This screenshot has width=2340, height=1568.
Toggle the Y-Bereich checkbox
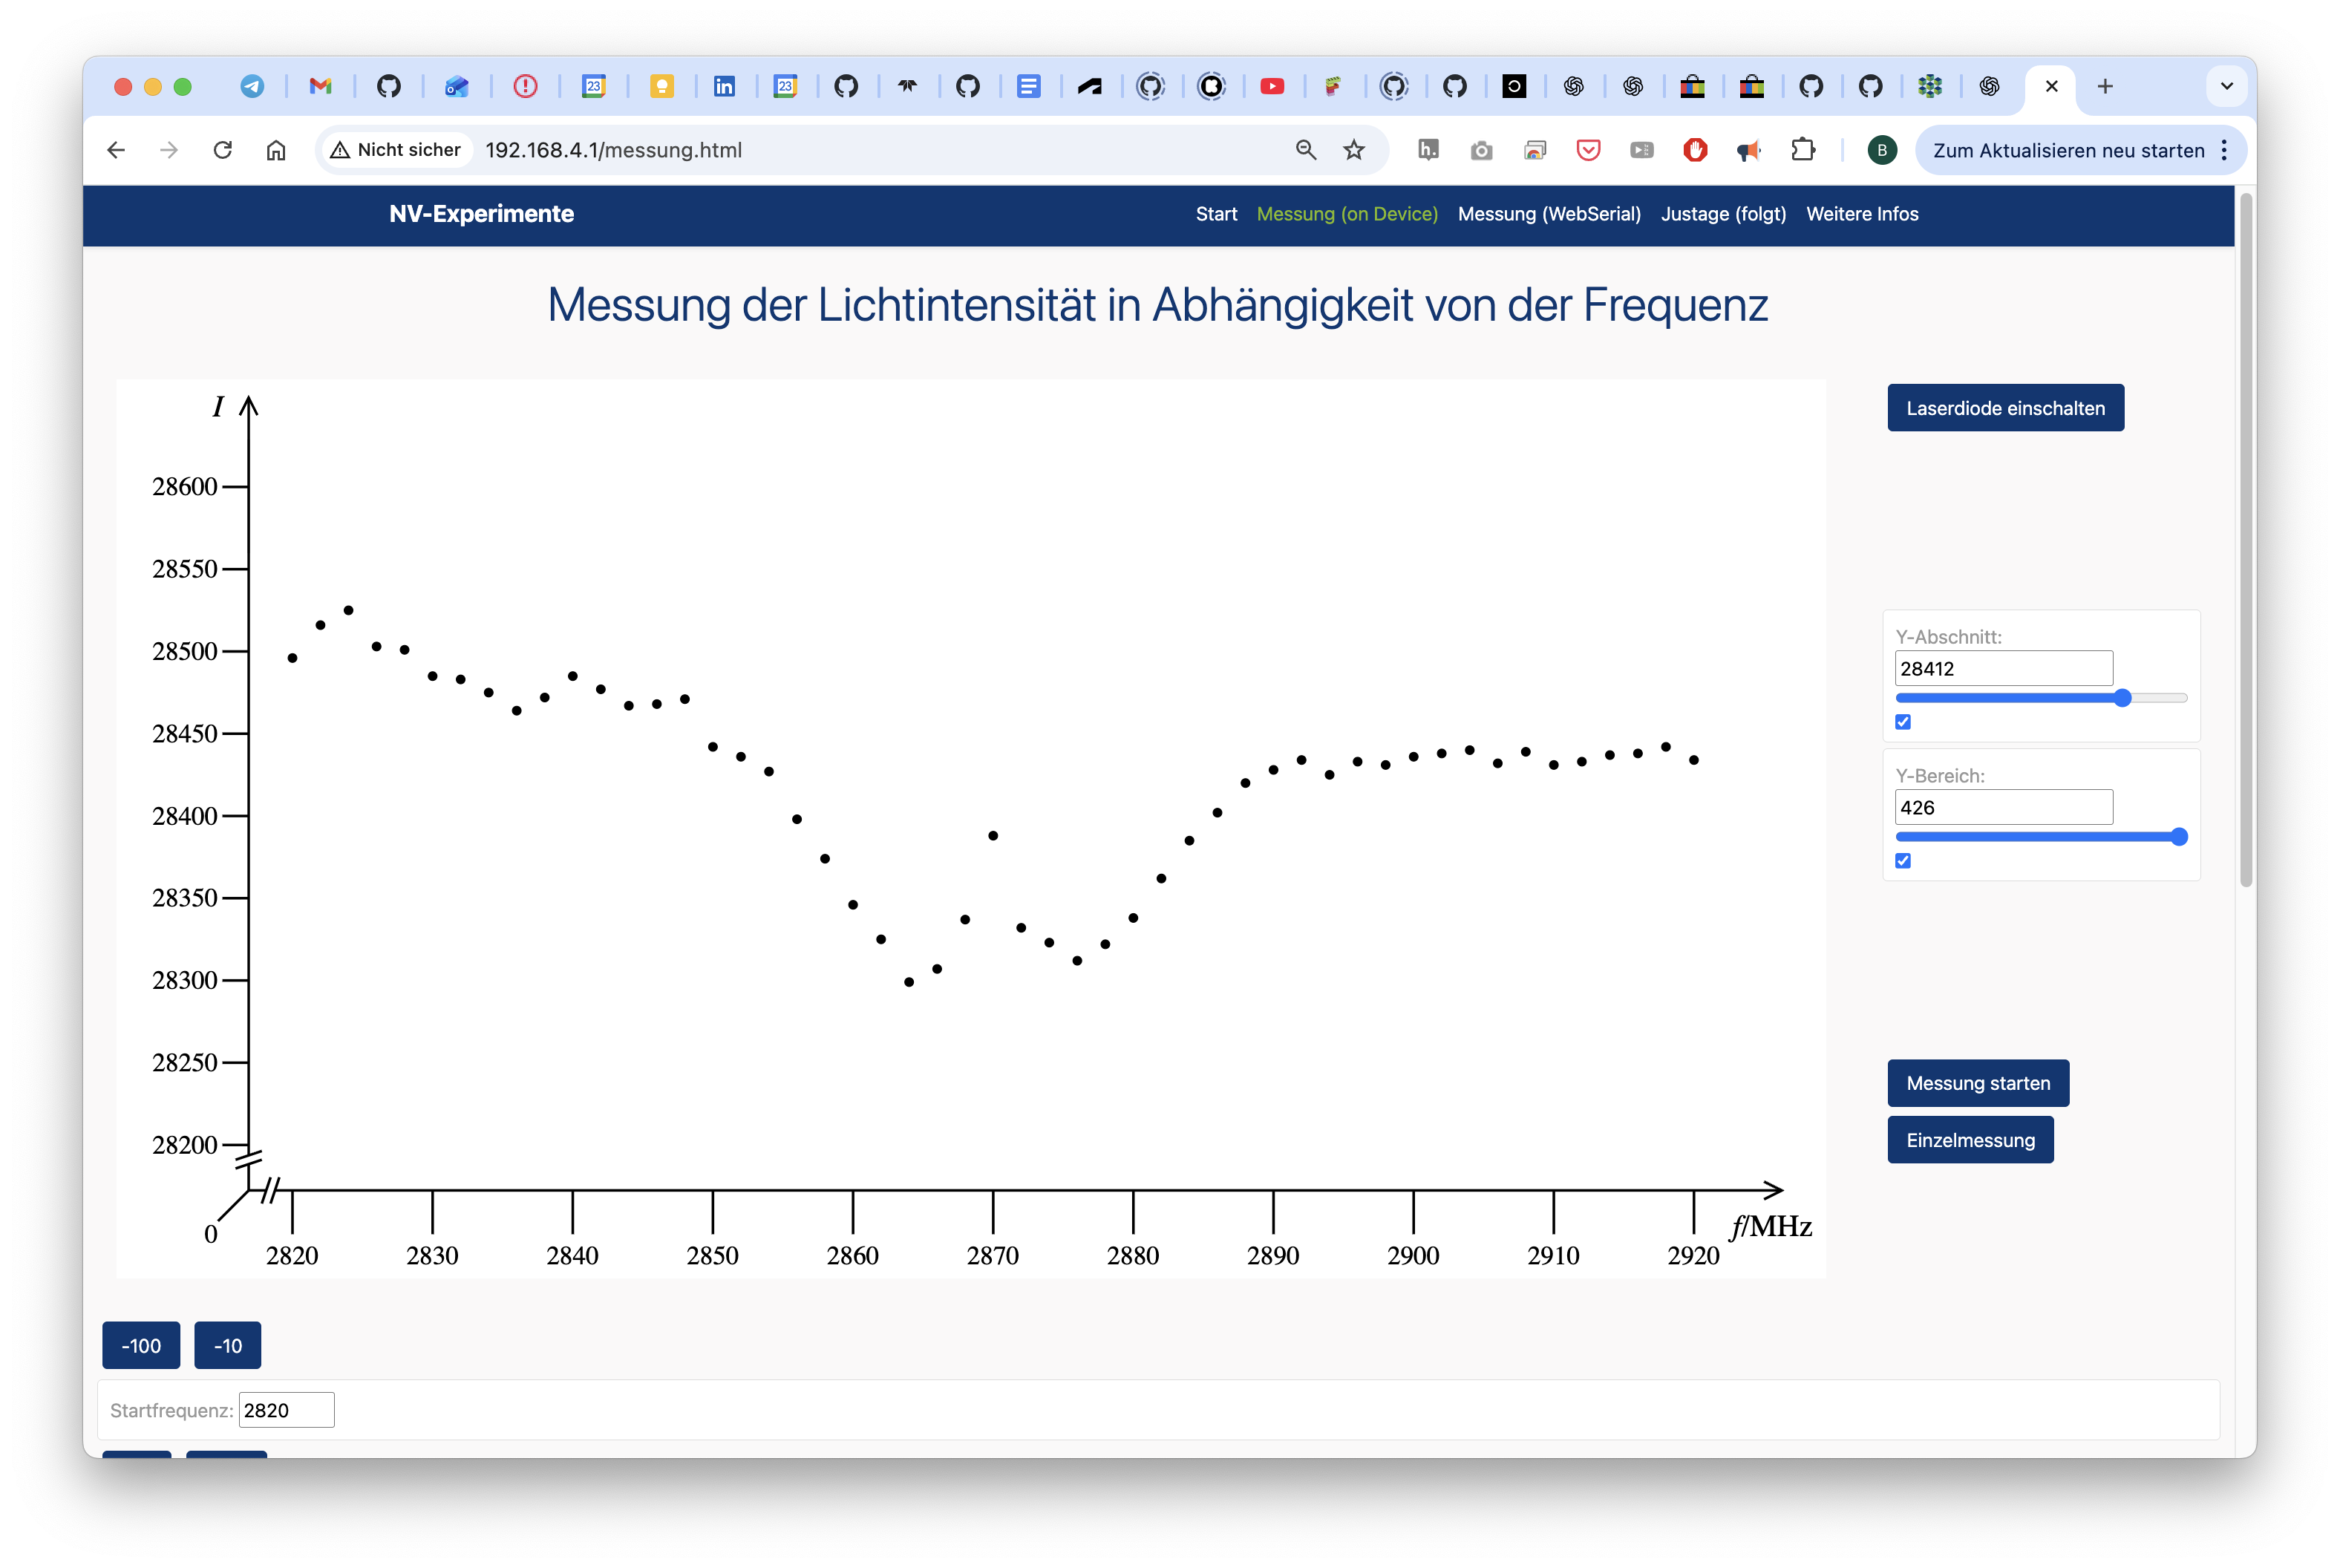point(1903,861)
